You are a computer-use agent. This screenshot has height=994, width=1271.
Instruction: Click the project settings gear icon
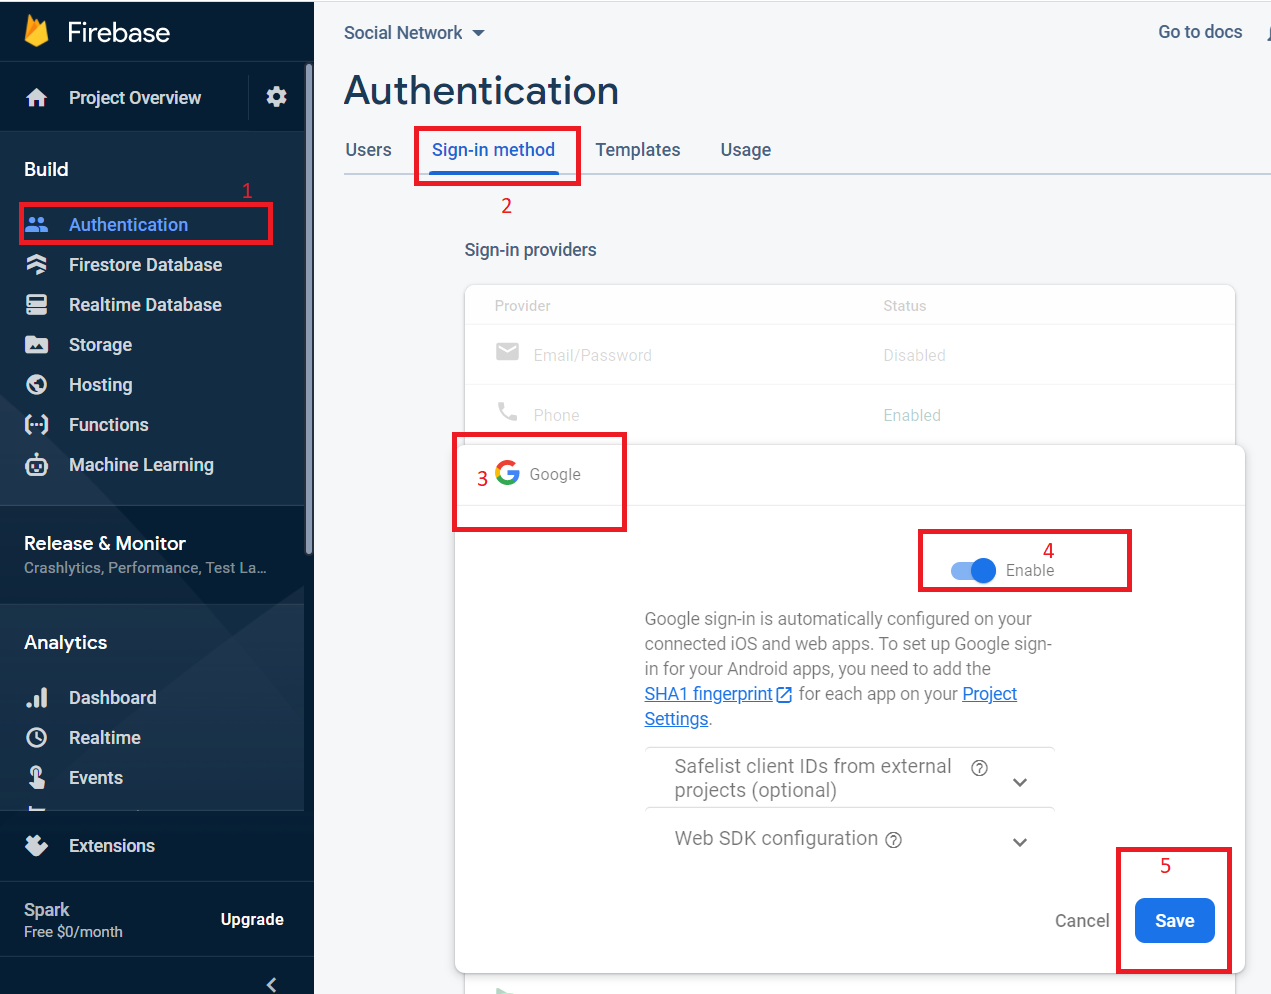tap(277, 97)
